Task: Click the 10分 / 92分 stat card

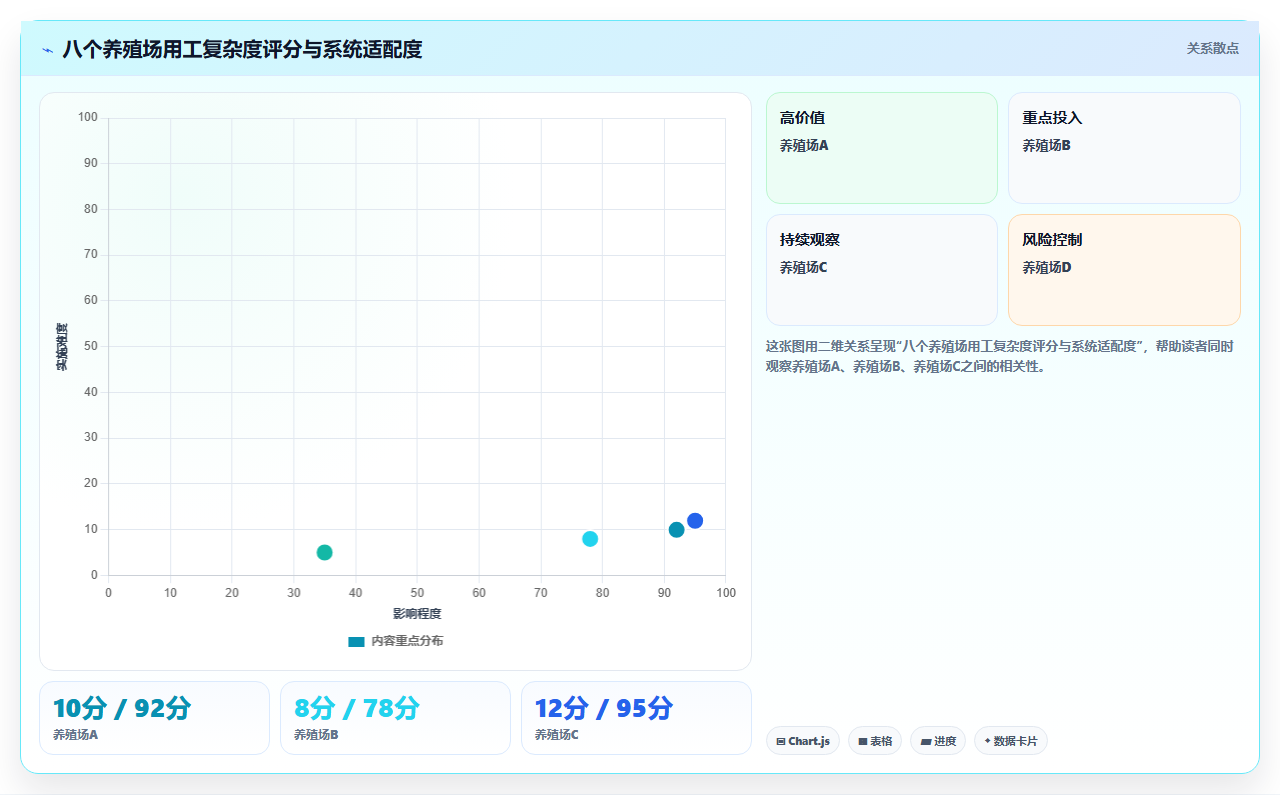Action: click(x=154, y=718)
